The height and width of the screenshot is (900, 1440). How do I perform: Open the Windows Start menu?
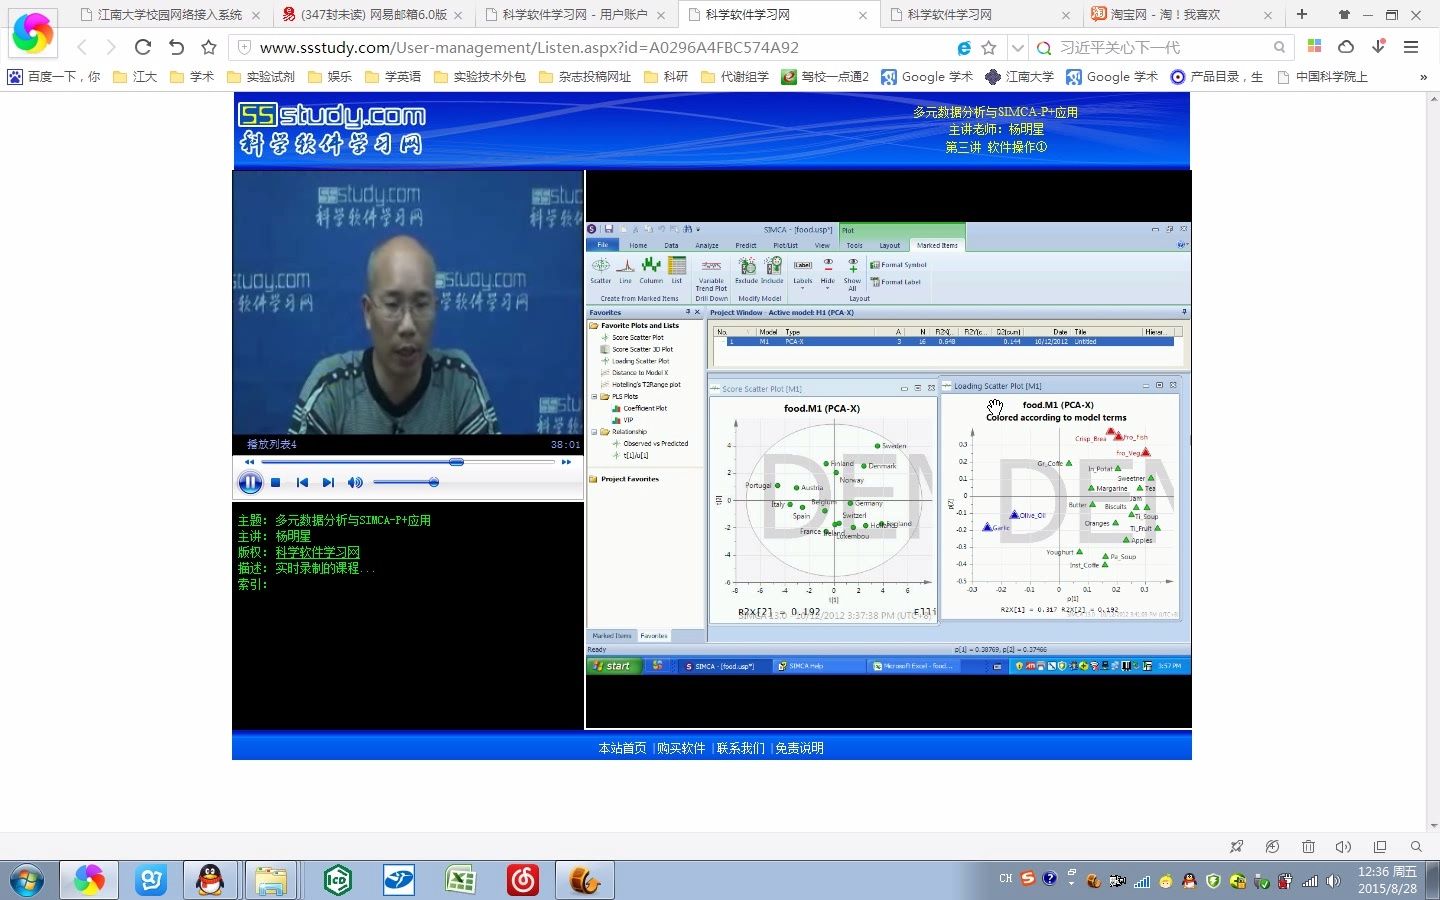coord(26,880)
